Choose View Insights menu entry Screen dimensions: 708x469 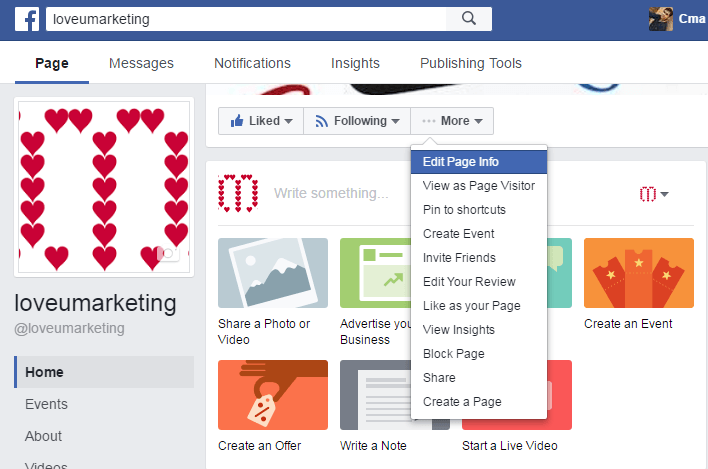pos(479,330)
